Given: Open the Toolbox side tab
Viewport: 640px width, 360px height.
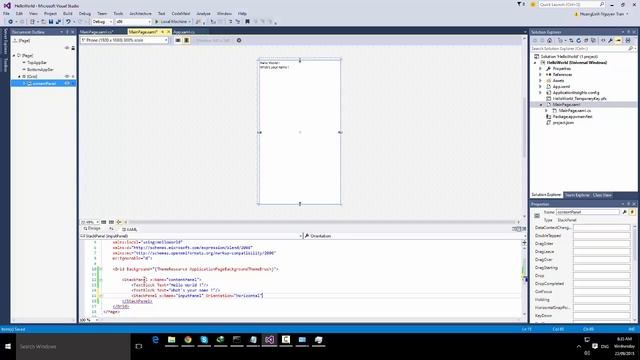Looking at the screenshot, I should click(5, 64).
